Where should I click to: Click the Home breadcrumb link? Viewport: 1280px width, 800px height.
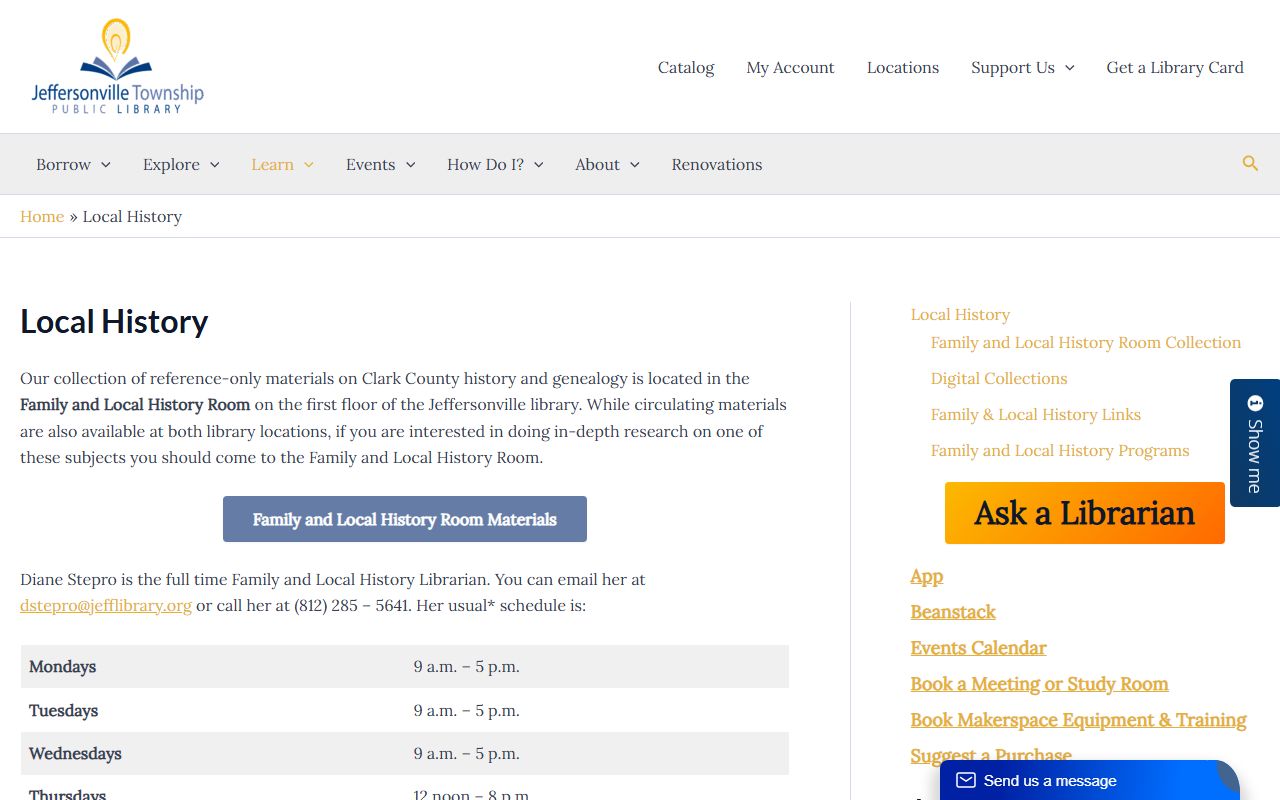pos(42,216)
